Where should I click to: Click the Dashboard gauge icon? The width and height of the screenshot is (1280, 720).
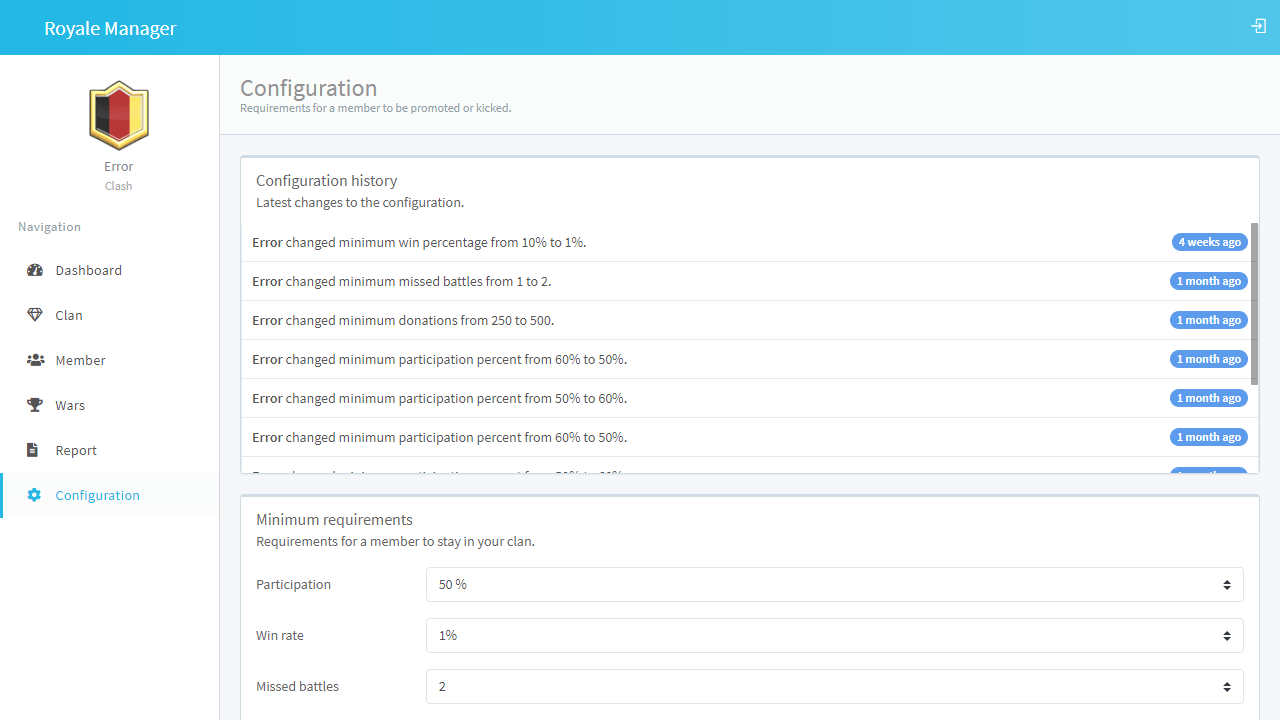[x=35, y=270]
